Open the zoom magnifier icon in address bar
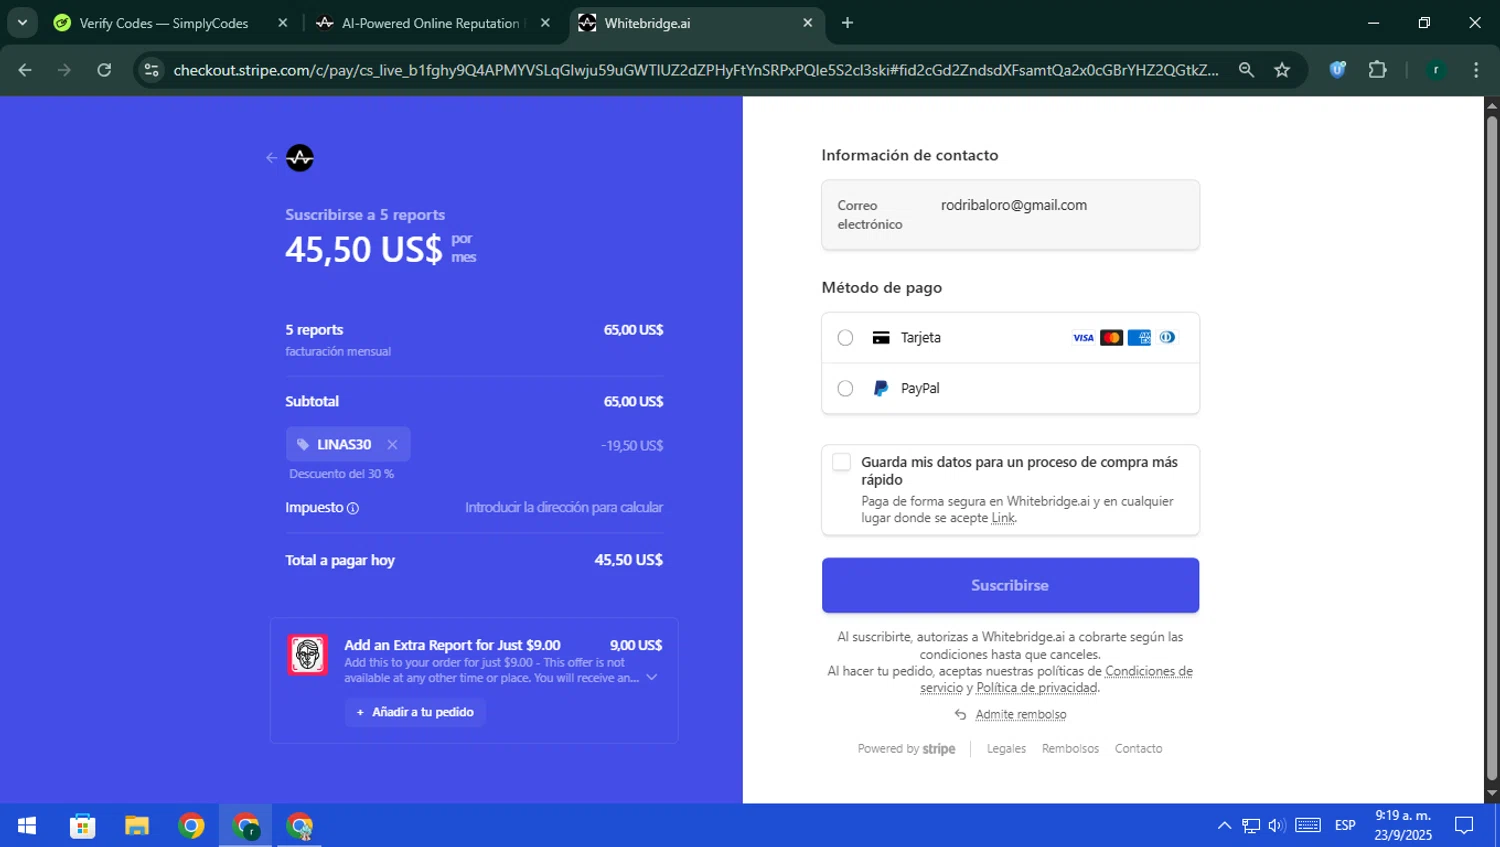 [x=1246, y=70]
